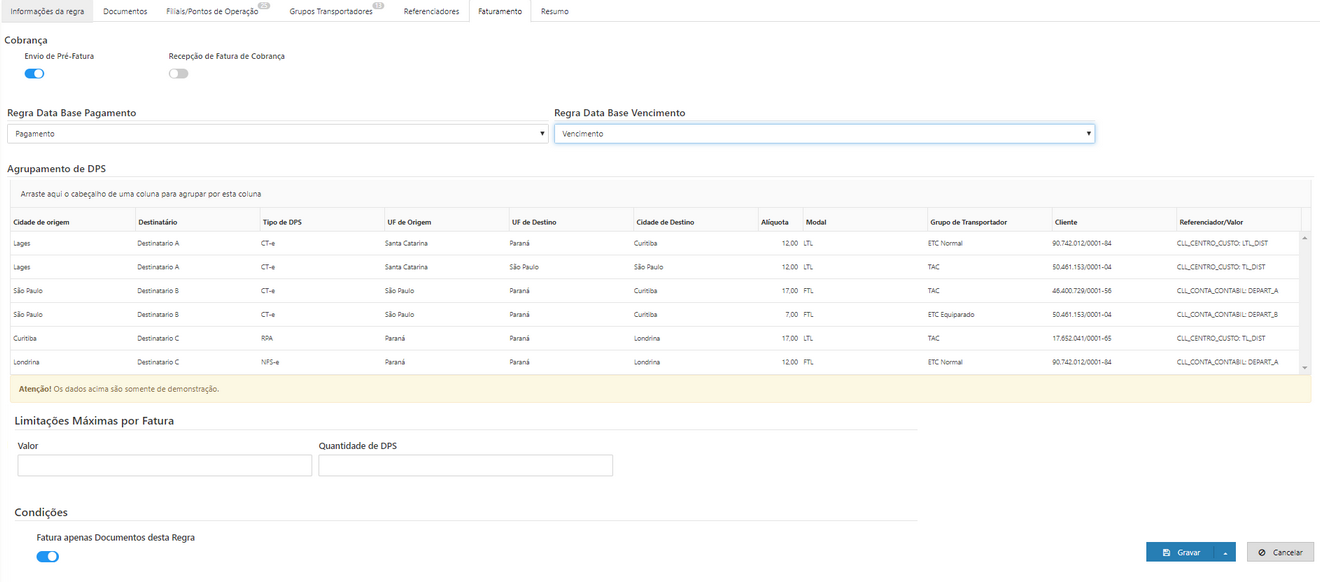
Task: Click the grid scrollbar up arrow
Action: click(1303, 239)
